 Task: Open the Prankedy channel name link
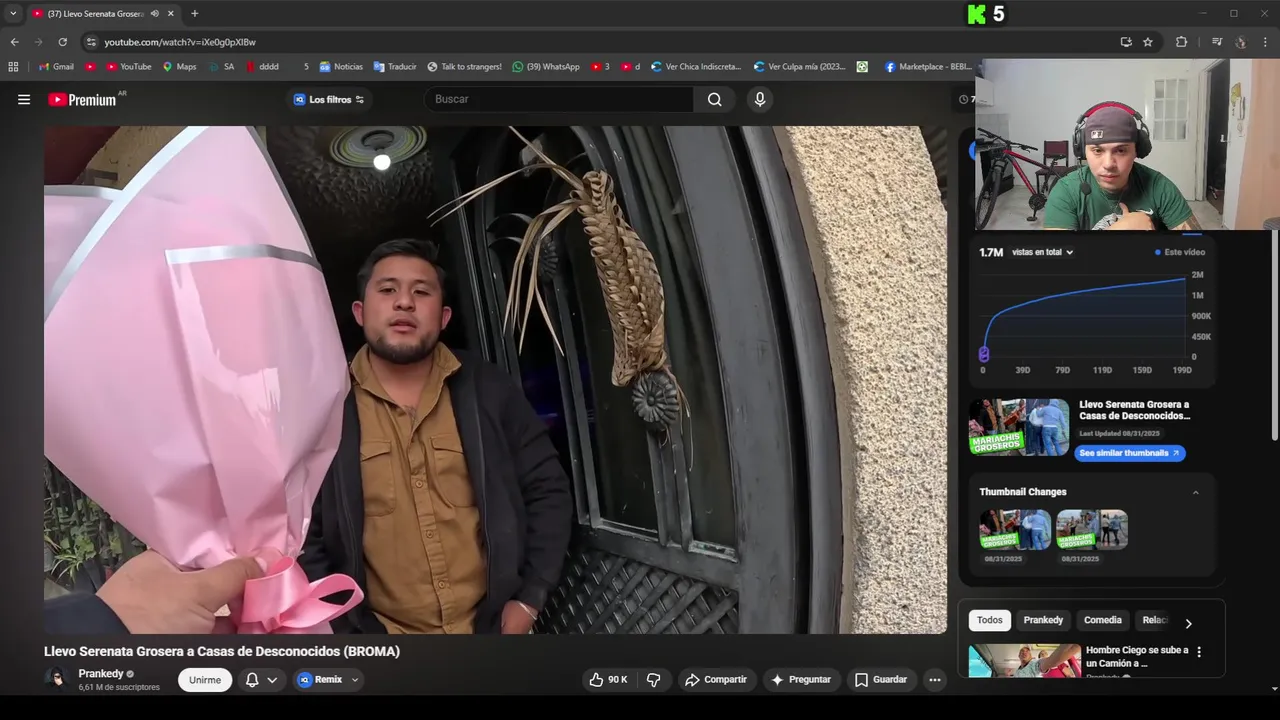(101, 674)
